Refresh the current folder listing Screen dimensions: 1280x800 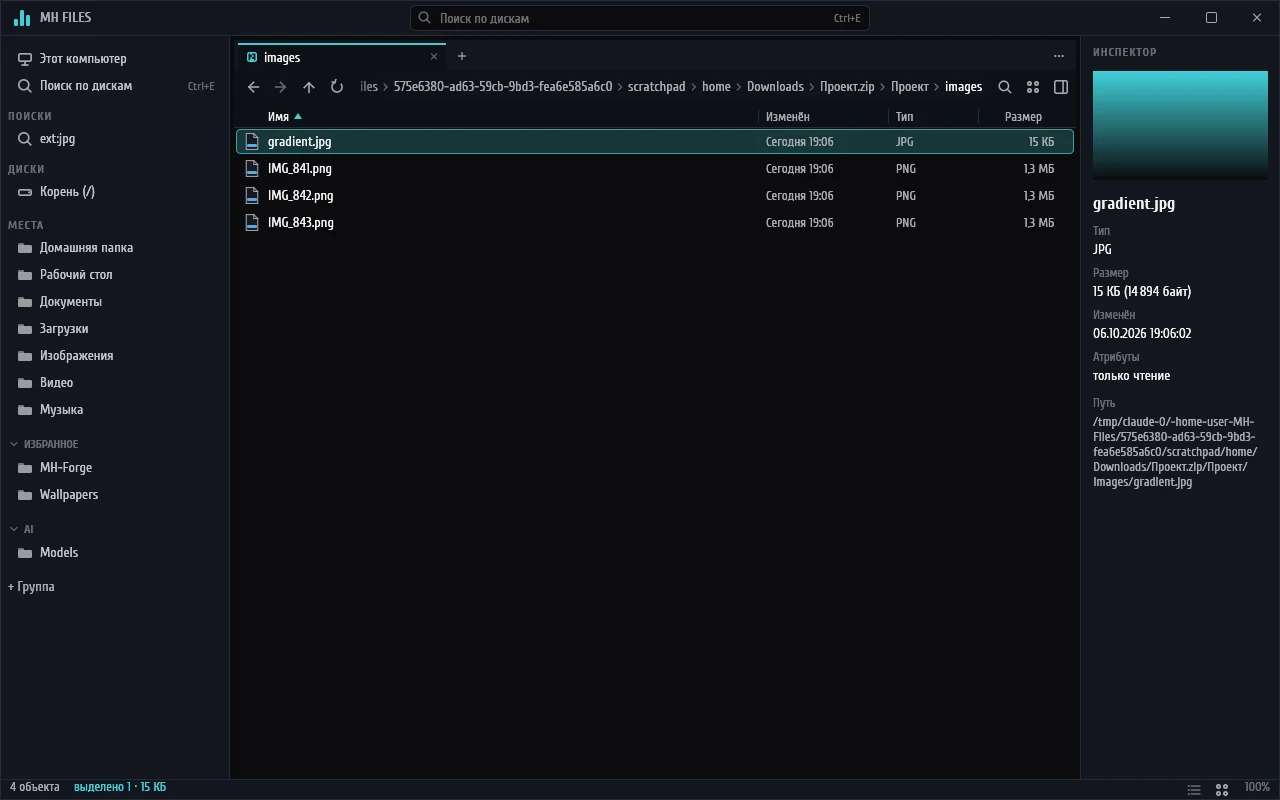(x=337, y=87)
